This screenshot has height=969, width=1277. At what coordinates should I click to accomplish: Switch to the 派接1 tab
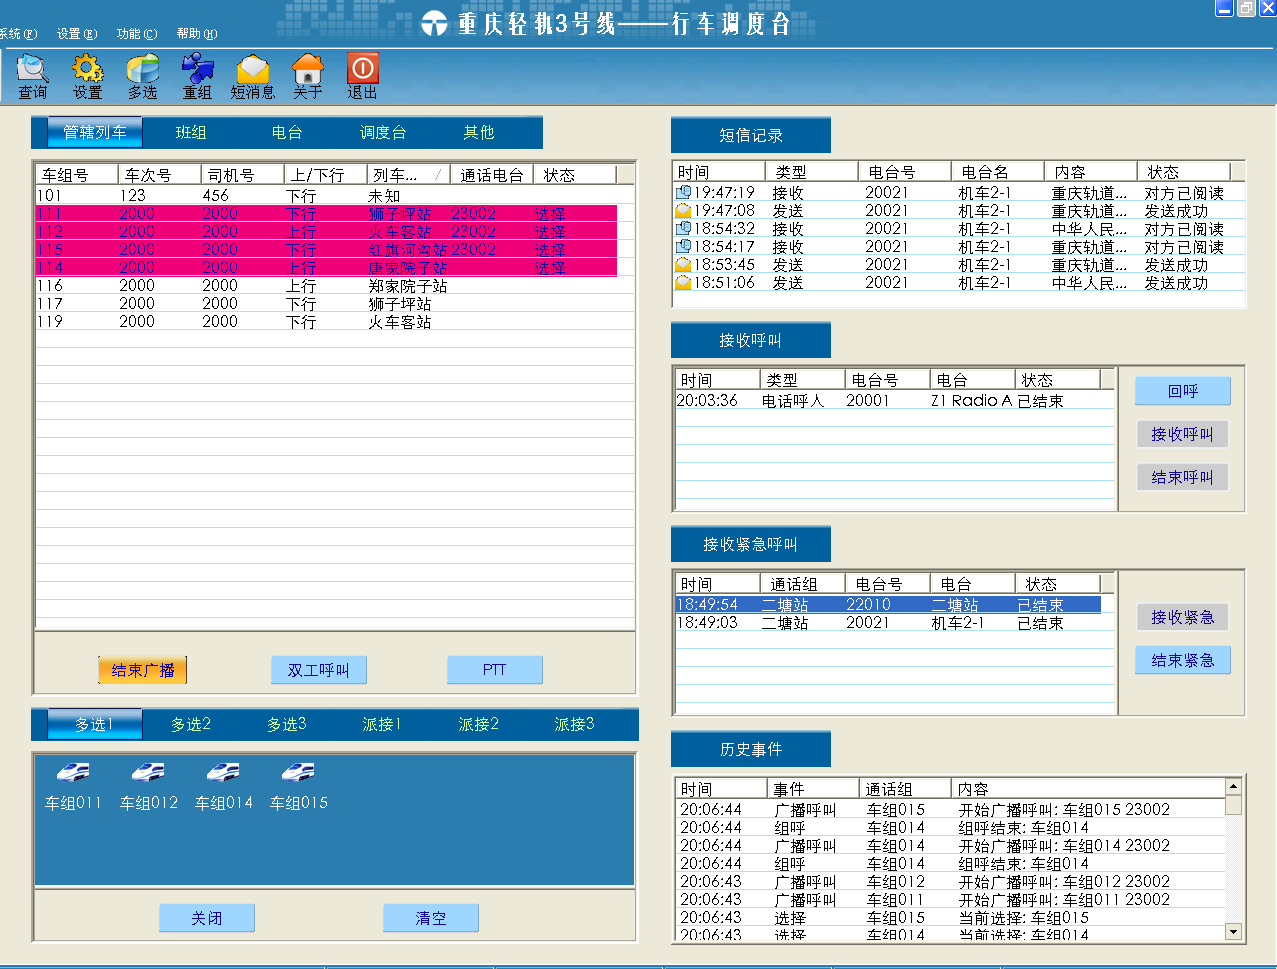coord(382,724)
